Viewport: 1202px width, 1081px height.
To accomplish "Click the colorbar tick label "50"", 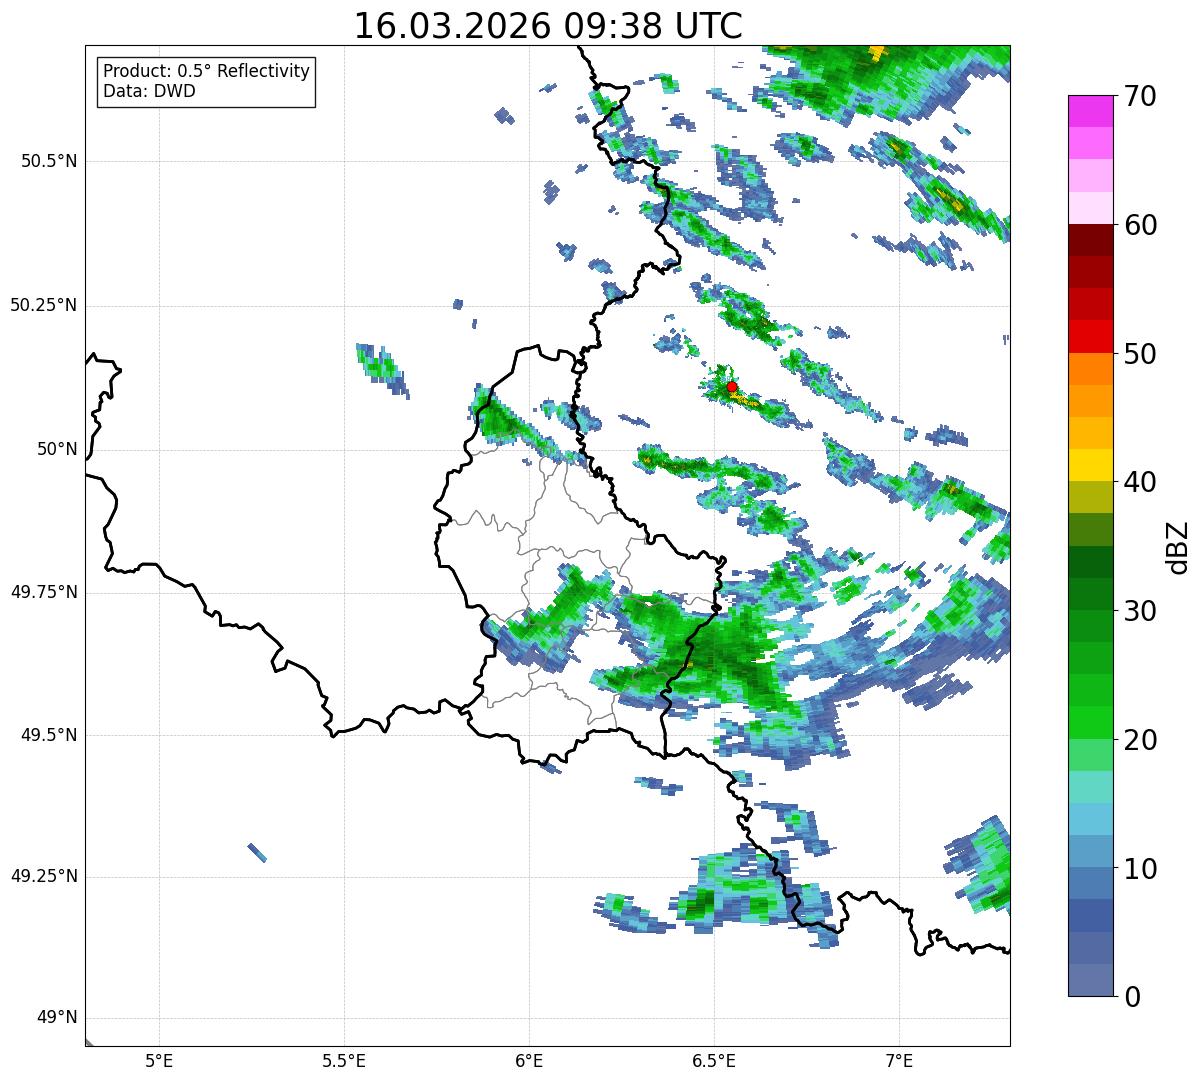I will pos(1140,354).
